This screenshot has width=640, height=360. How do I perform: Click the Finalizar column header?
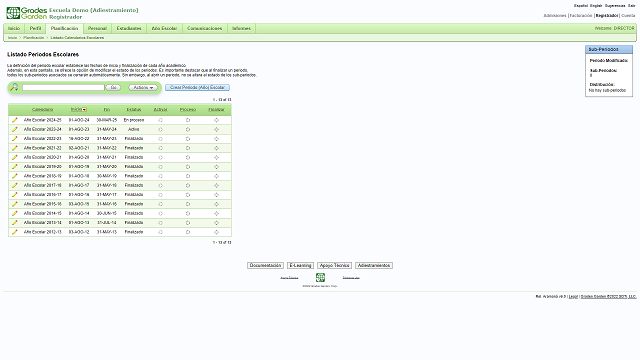click(216, 109)
